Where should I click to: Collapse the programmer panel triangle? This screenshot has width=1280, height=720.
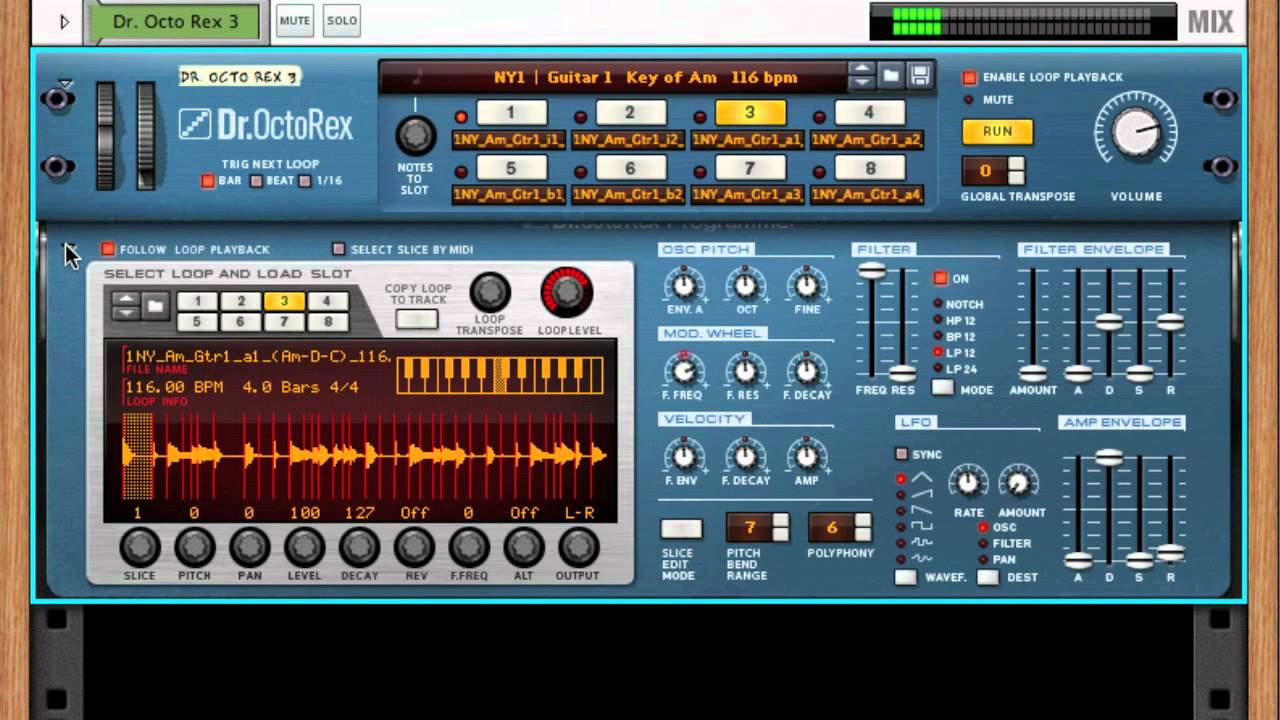[x=69, y=249]
